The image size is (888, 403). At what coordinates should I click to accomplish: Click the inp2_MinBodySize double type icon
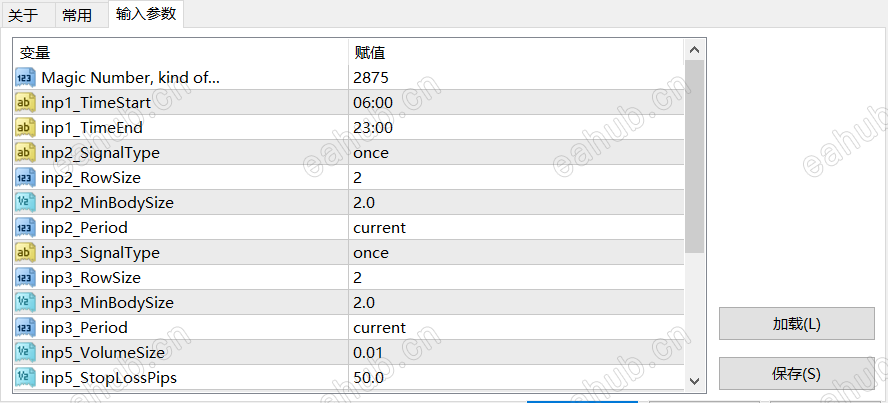click(25, 203)
